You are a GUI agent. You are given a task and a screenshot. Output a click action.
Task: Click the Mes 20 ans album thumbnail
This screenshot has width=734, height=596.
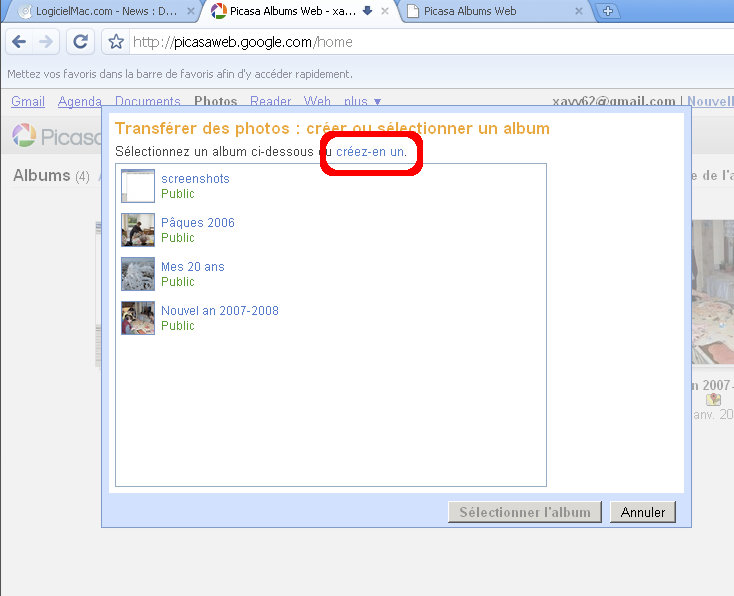138,274
